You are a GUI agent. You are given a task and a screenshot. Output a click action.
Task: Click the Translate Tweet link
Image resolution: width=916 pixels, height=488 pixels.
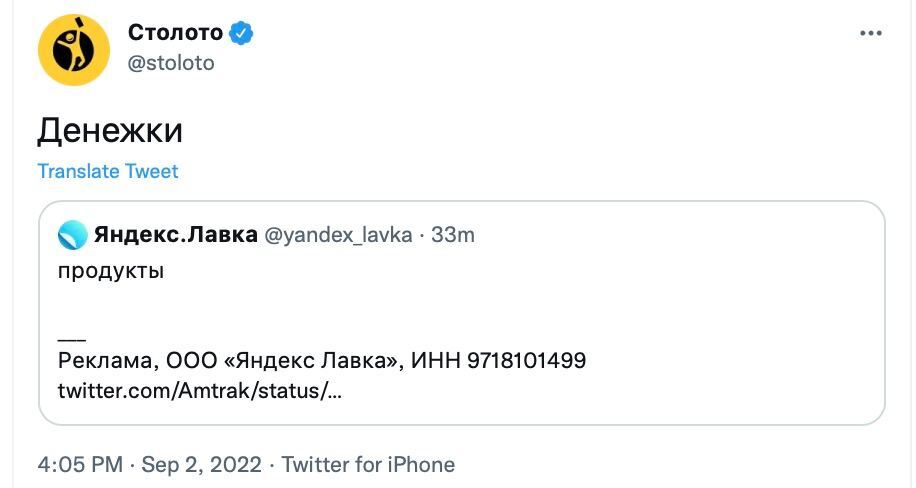point(108,171)
